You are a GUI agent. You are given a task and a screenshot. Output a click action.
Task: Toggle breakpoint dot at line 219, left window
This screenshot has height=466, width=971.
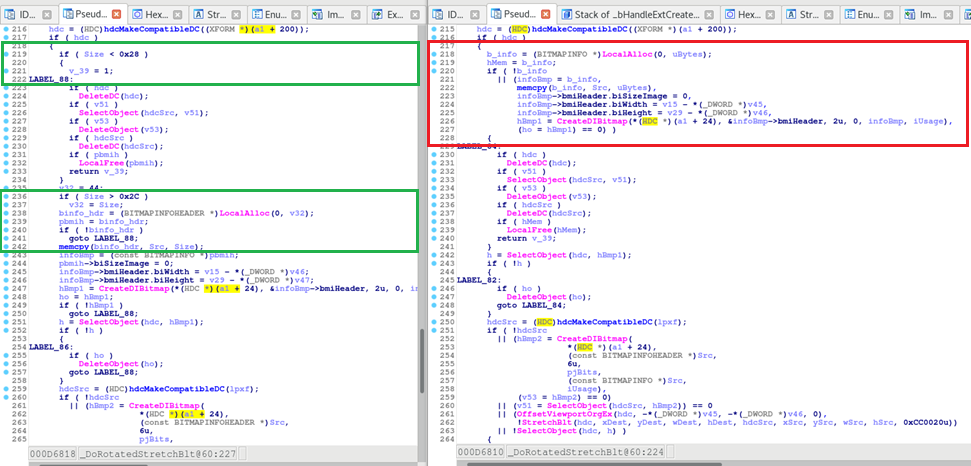point(6,54)
